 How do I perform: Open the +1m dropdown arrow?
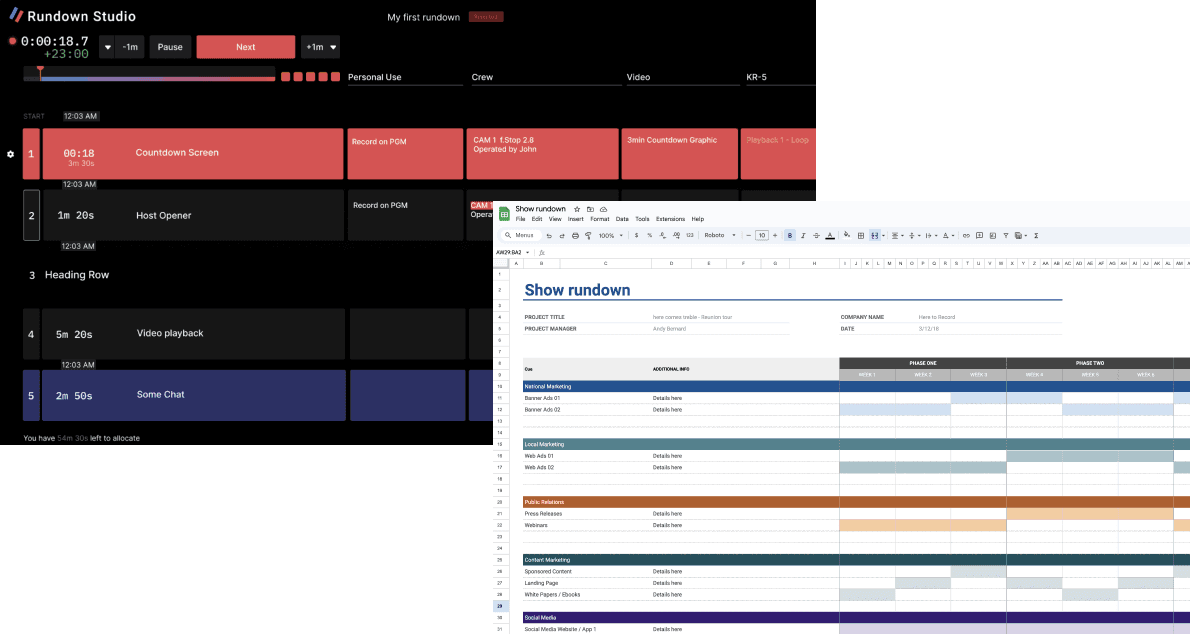tap(333, 46)
